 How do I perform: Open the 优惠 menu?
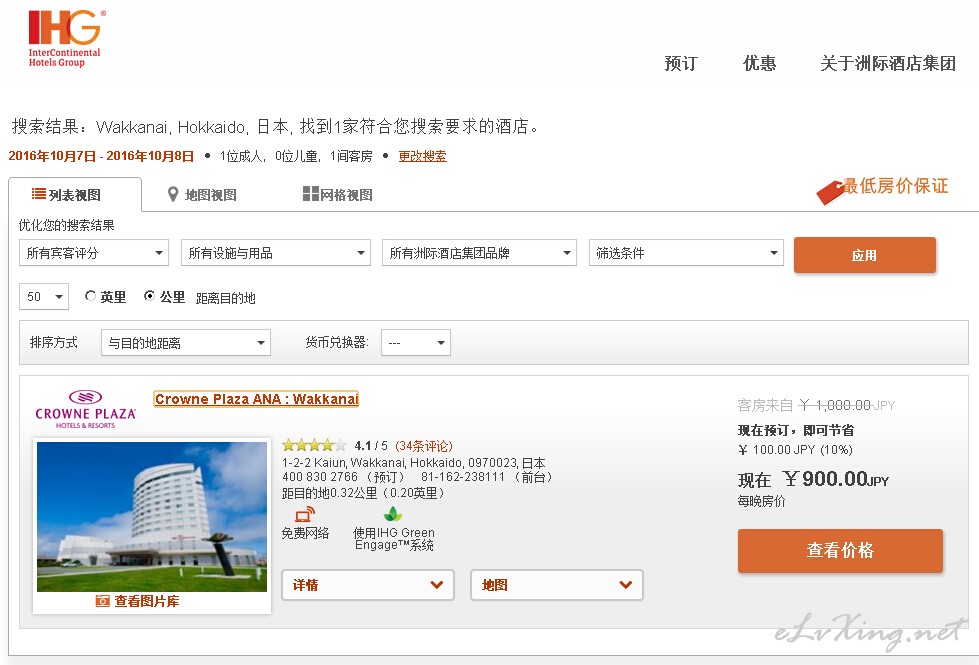tap(759, 63)
